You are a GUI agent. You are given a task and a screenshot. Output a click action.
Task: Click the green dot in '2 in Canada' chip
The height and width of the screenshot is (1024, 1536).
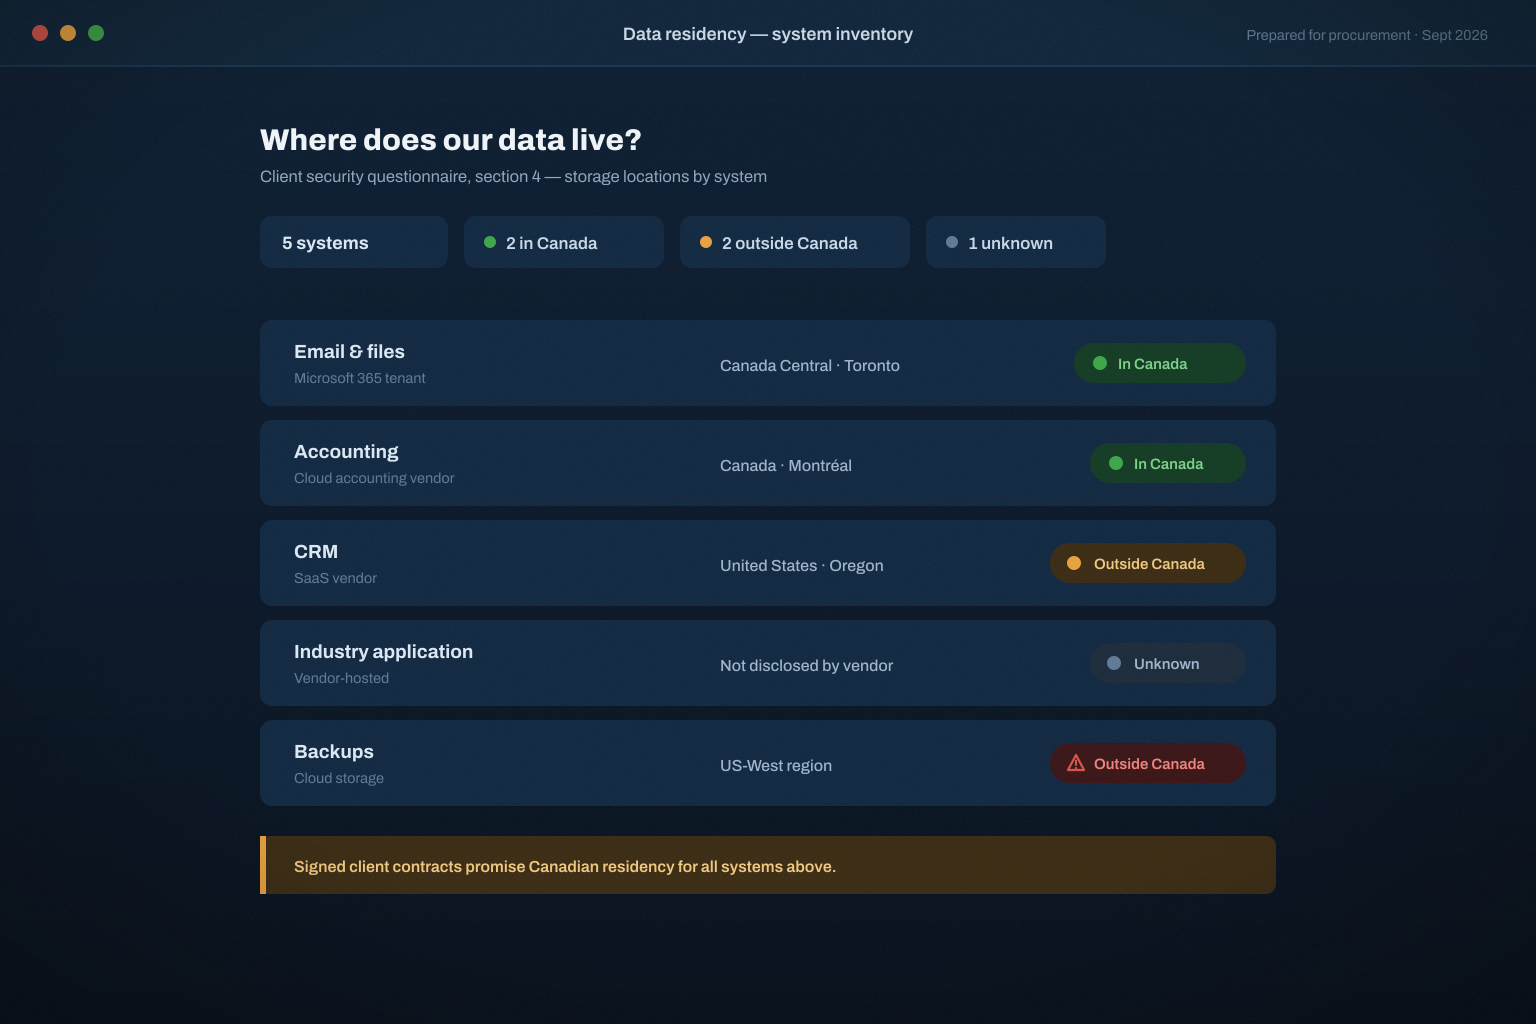click(490, 242)
